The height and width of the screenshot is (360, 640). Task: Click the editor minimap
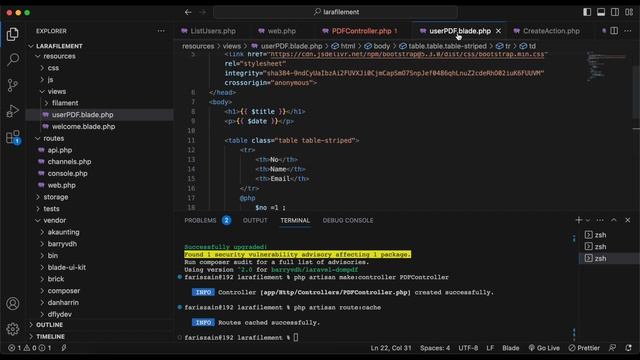[608, 67]
